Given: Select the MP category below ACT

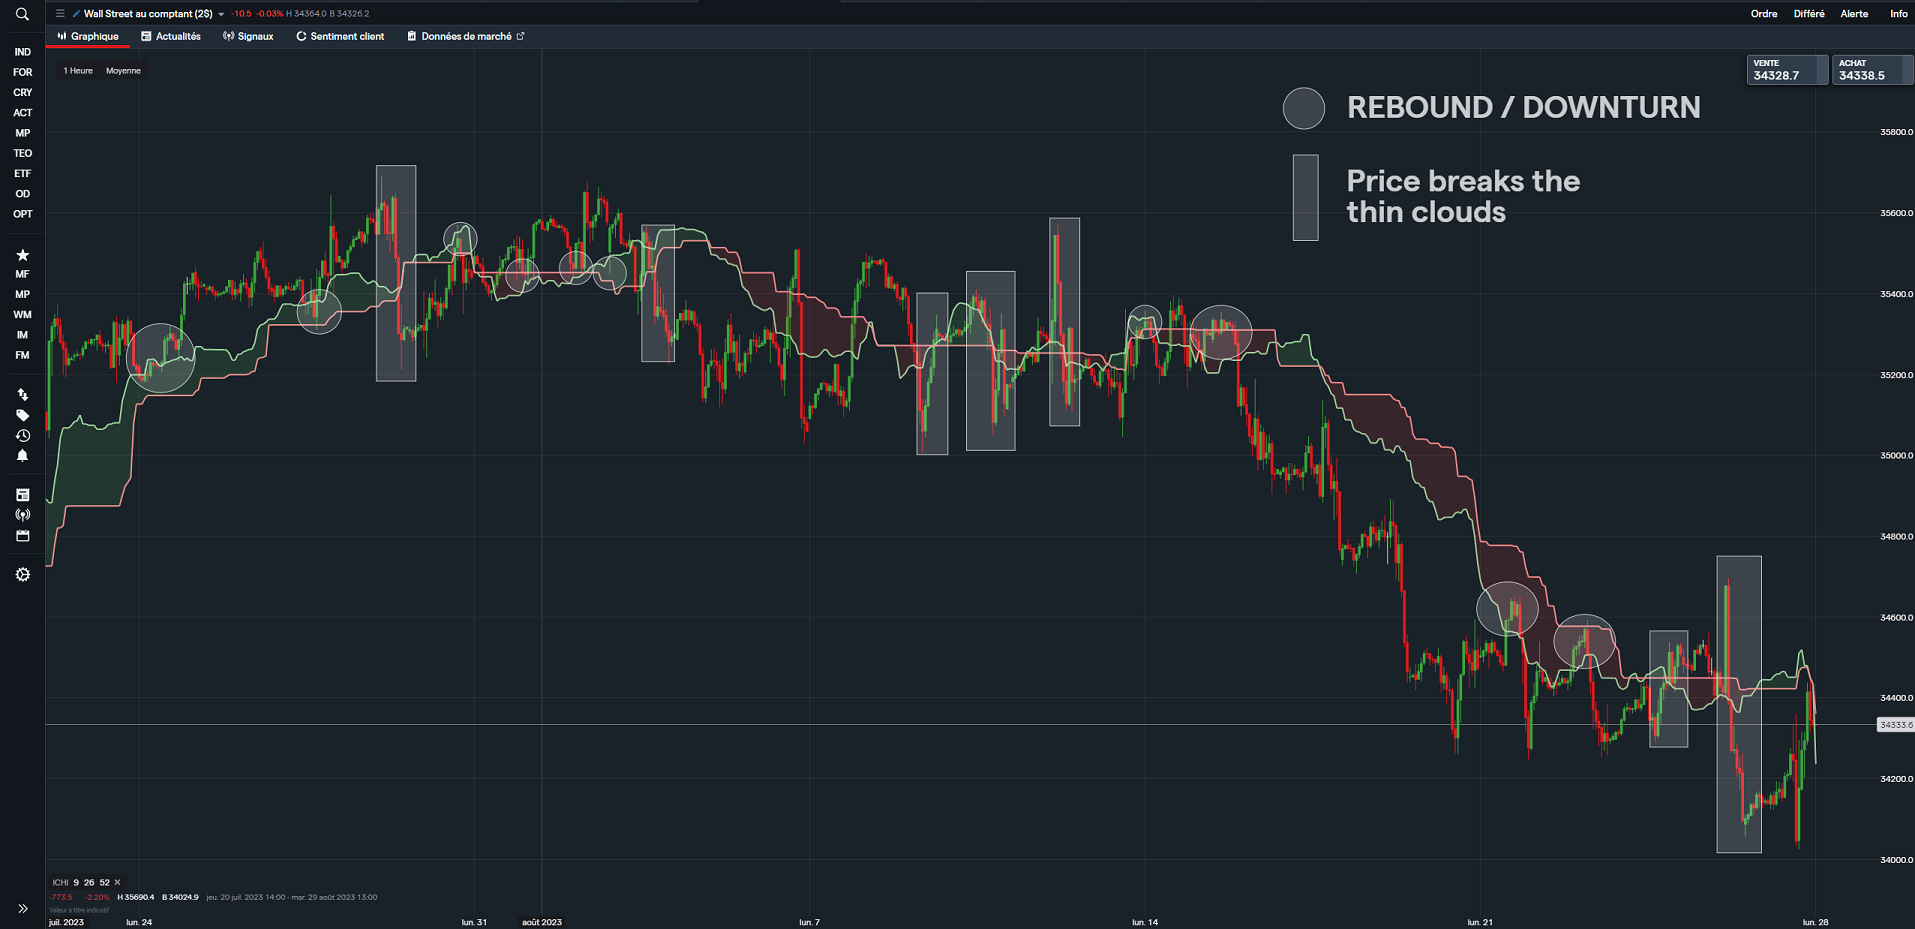Looking at the screenshot, I should click(22, 133).
